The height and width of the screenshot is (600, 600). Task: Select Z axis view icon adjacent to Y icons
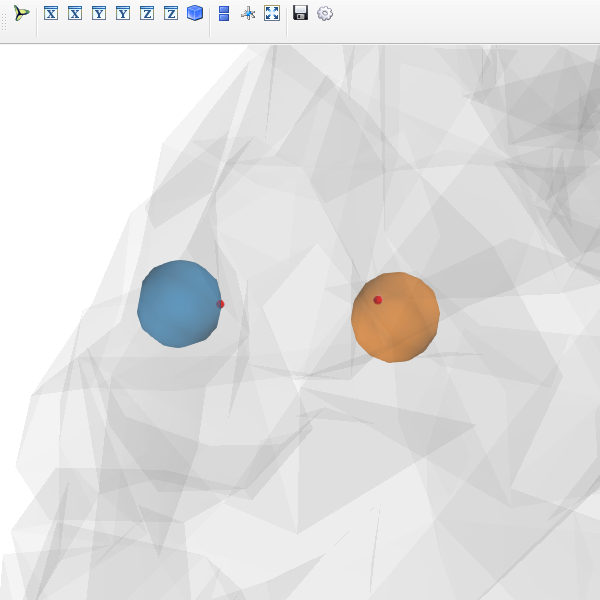(x=147, y=13)
